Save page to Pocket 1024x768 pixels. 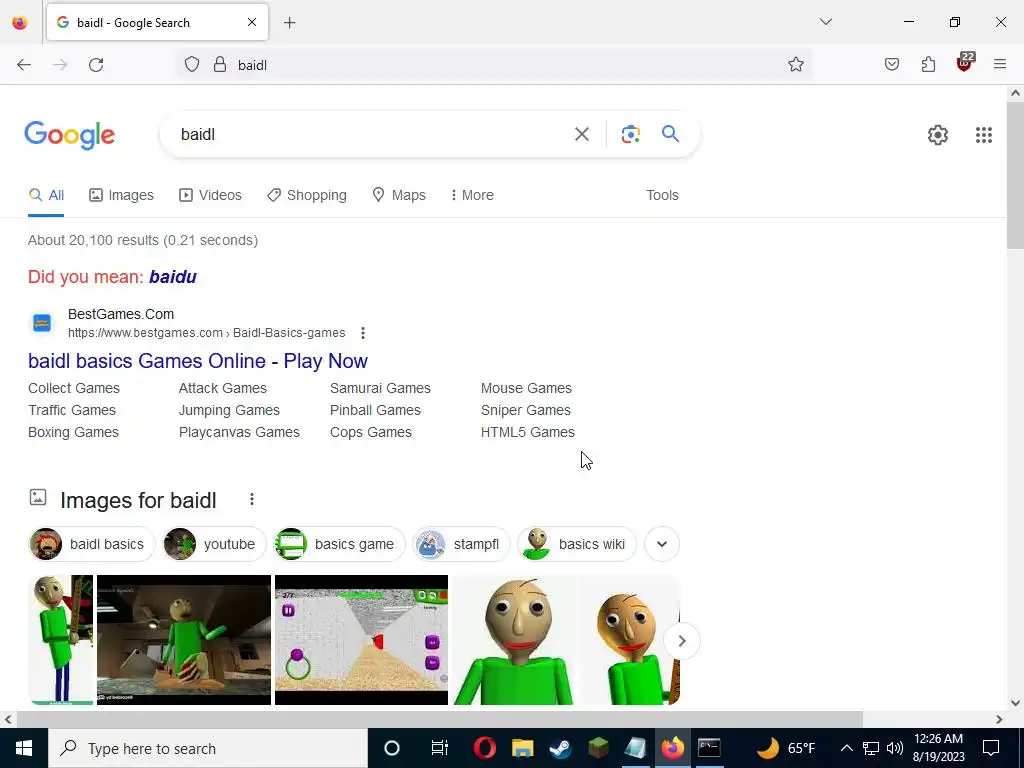[x=891, y=65]
